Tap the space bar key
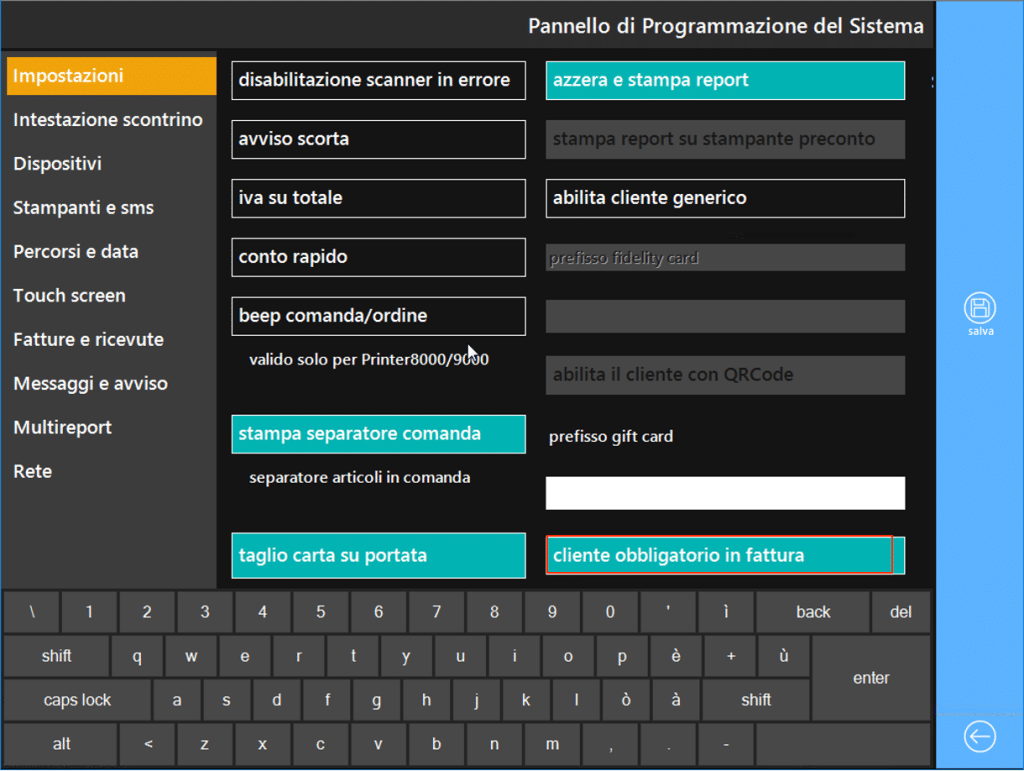 click(x=843, y=744)
